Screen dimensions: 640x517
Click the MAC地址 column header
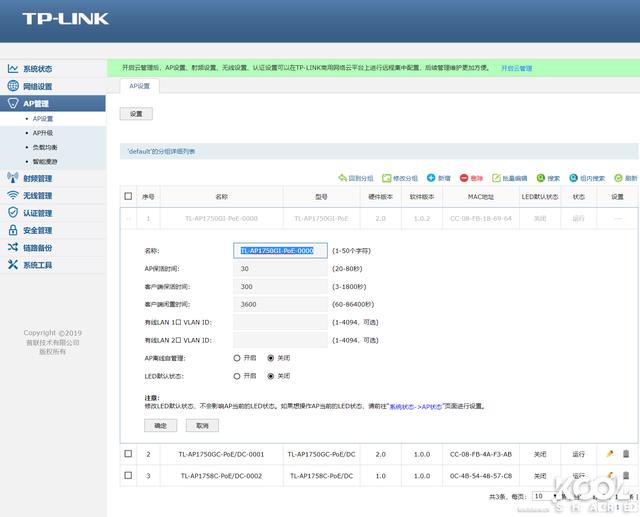pyautogui.click(x=481, y=197)
